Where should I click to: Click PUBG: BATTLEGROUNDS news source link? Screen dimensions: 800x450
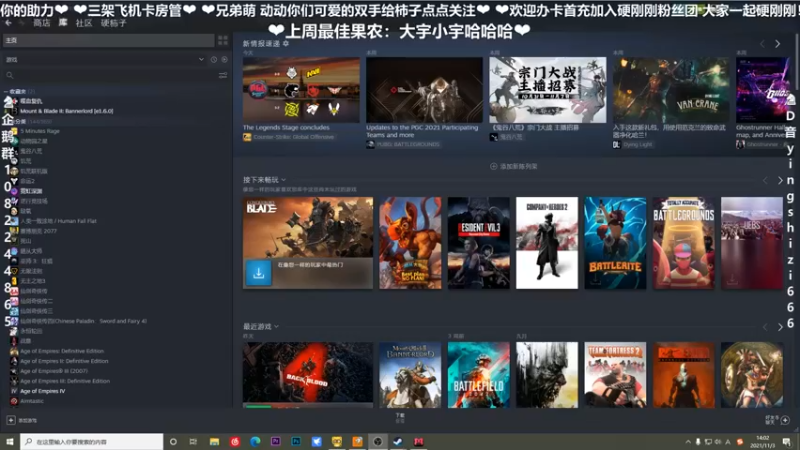point(408,144)
